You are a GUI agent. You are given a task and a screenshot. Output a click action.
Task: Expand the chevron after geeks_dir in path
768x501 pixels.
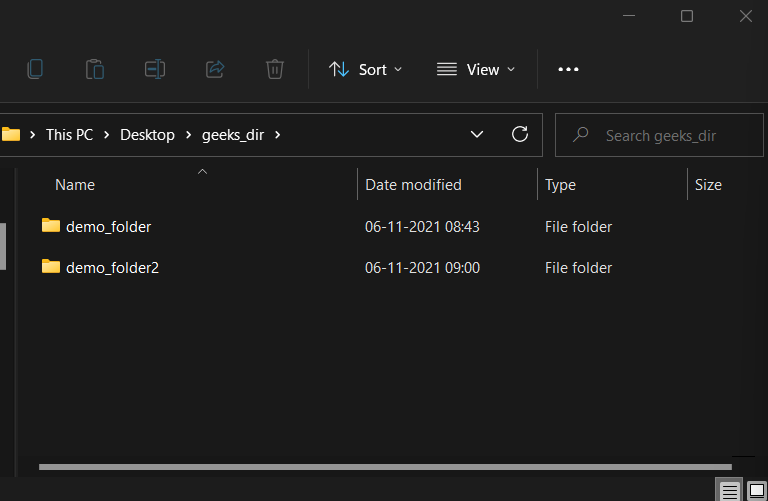click(278, 135)
